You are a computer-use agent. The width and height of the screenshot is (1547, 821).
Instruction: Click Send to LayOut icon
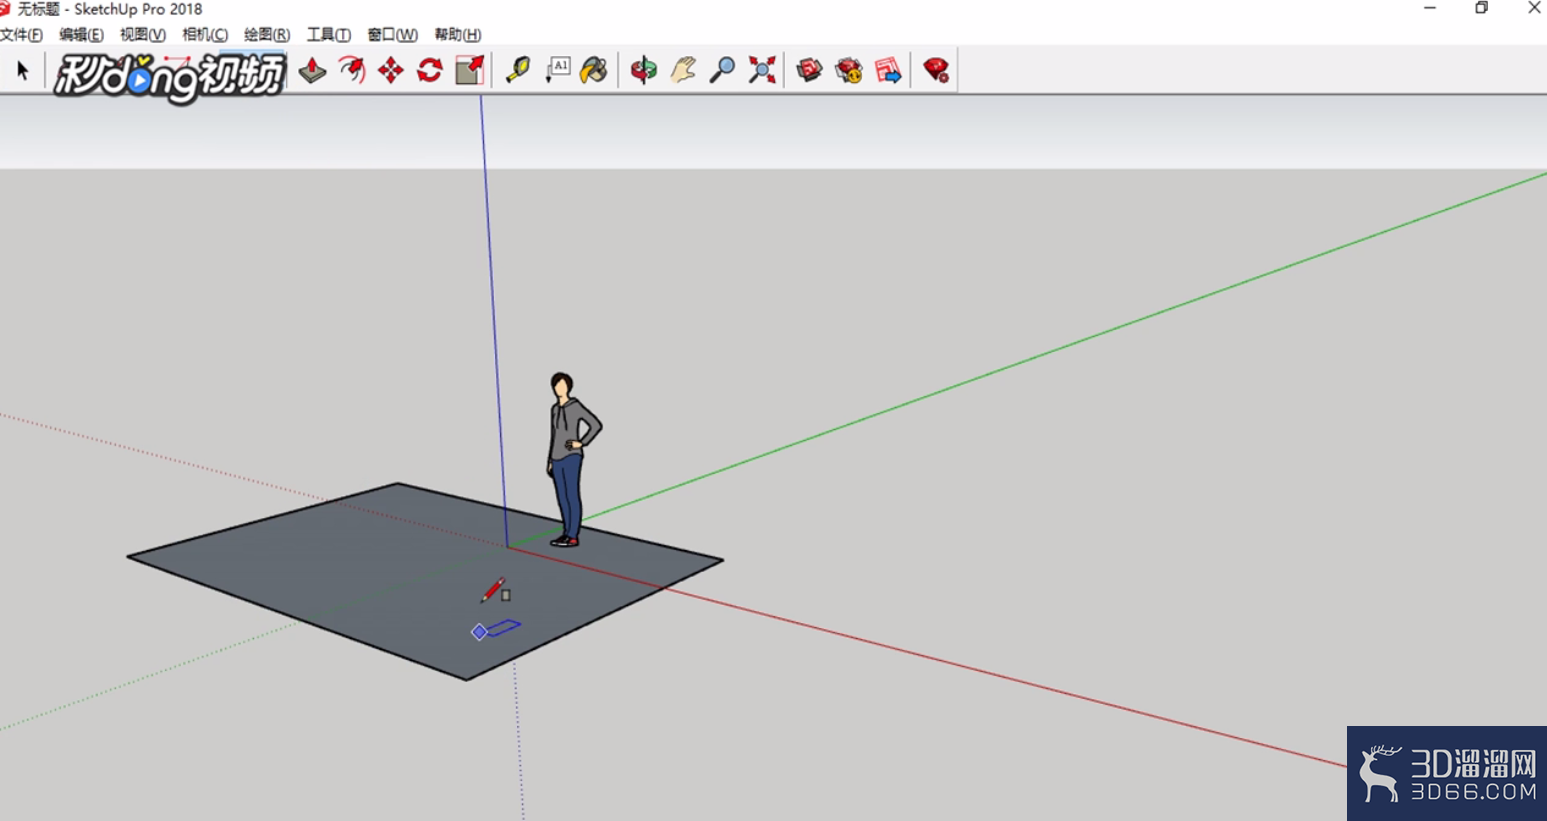(888, 70)
